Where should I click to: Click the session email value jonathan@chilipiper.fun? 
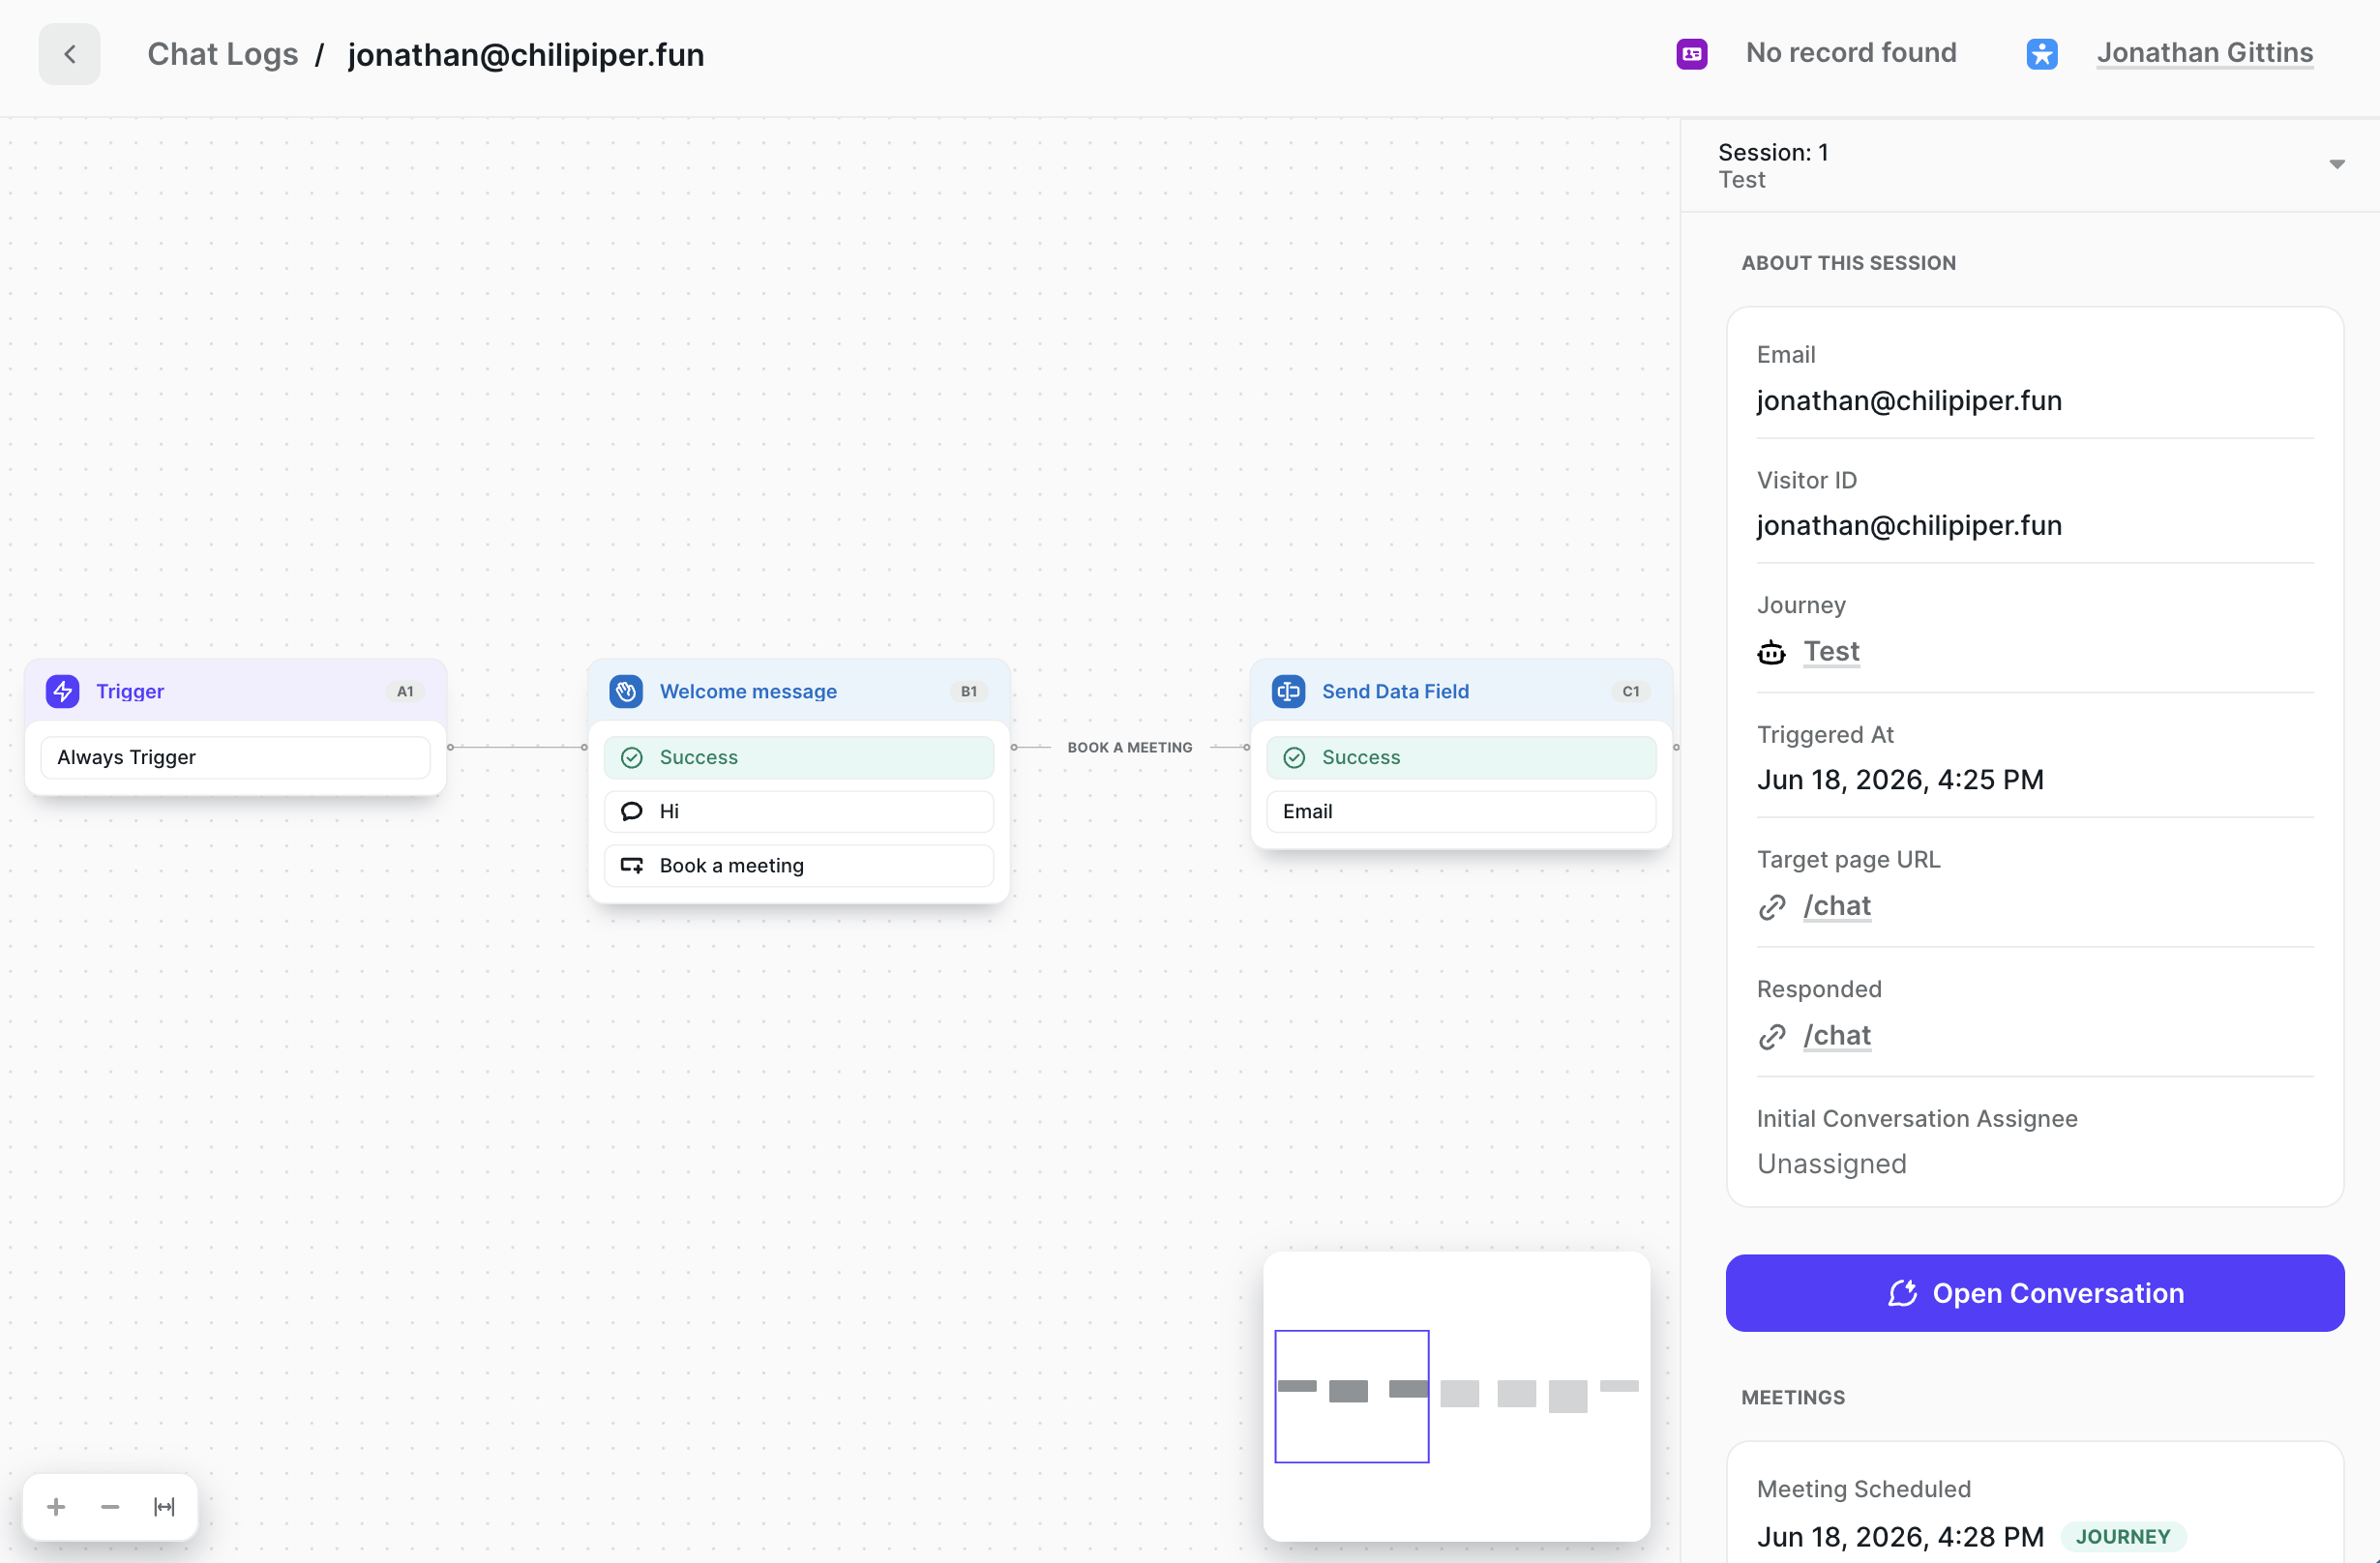coord(1909,400)
